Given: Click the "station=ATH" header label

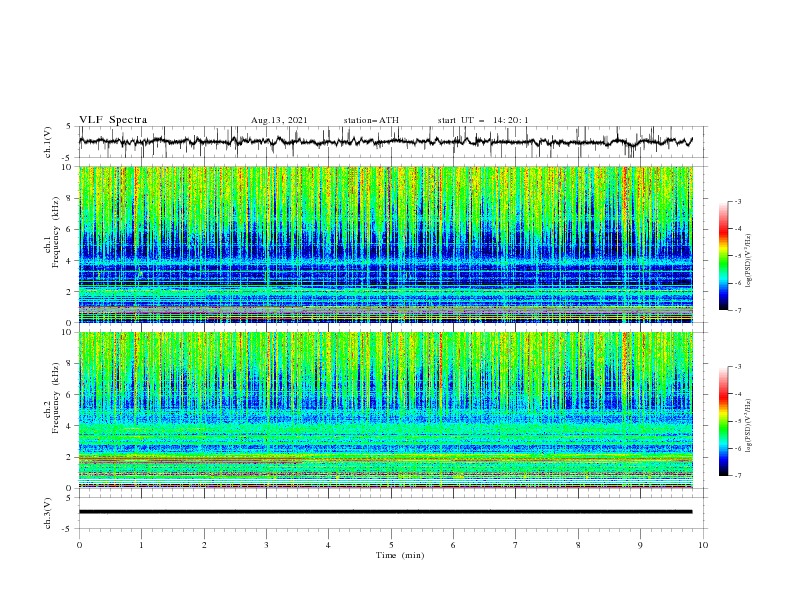Looking at the screenshot, I should (371, 120).
